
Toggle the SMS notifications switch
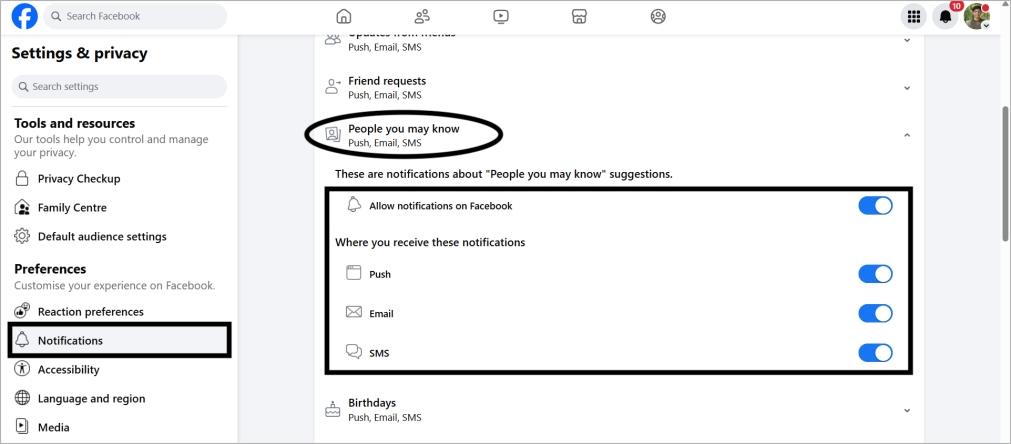click(875, 353)
